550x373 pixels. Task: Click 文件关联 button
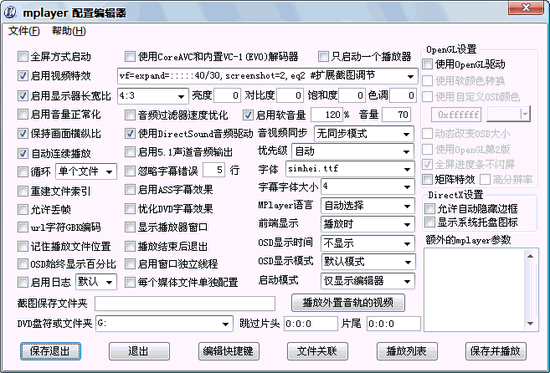317,351
